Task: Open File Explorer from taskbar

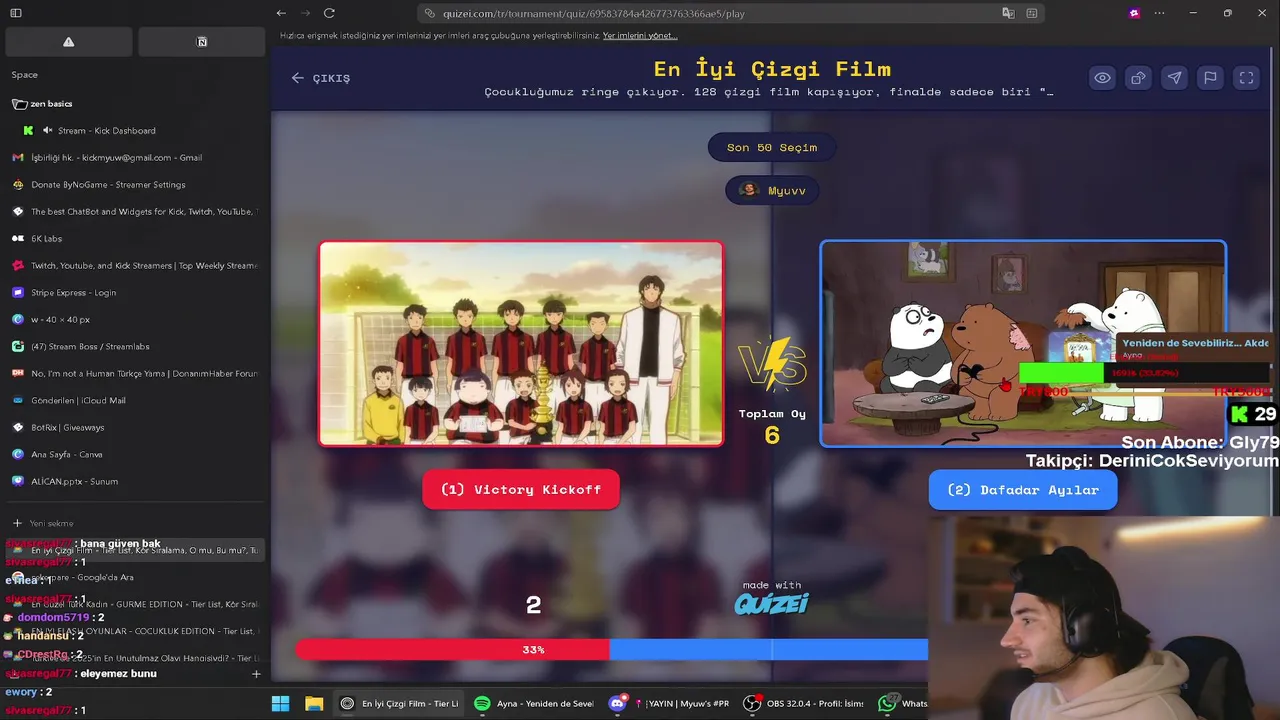Action: pos(314,704)
